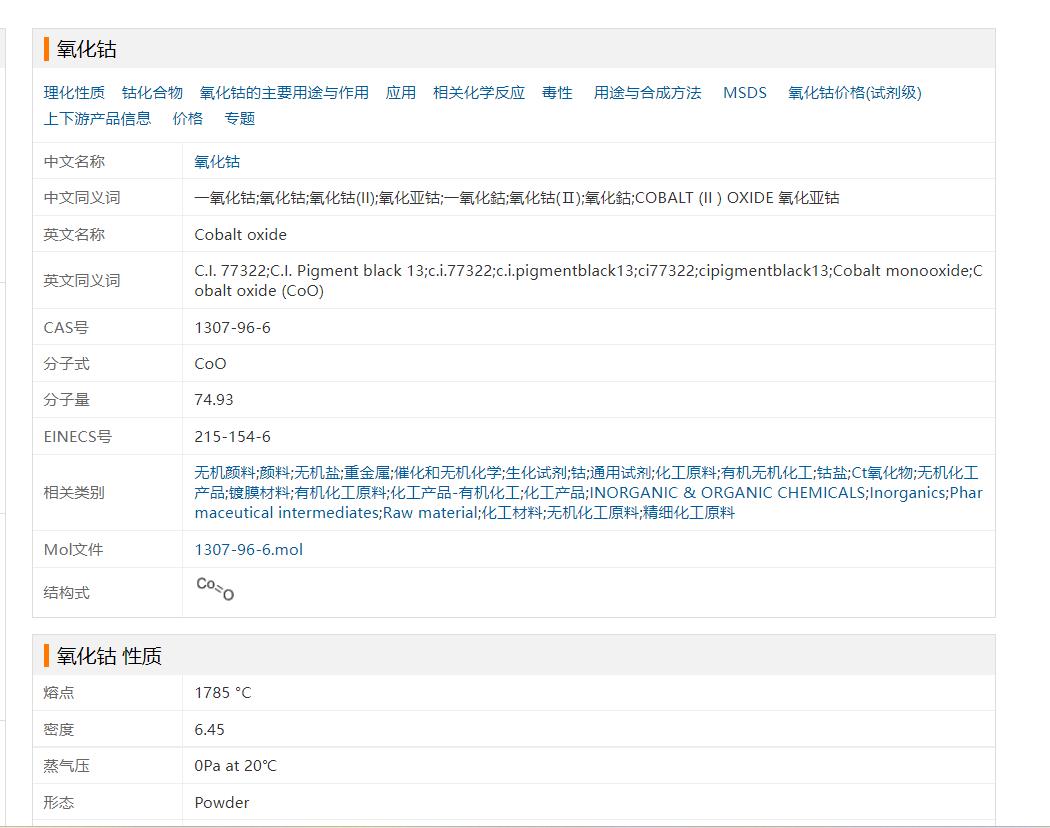
Task: Jump to the 毒性 section
Action: [557, 93]
